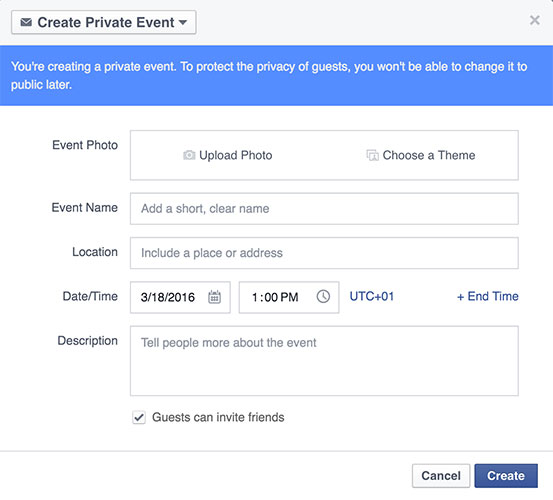This screenshot has width=553, height=500.
Task: Toggle Guests can invite friends checkbox
Action: coord(139,417)
